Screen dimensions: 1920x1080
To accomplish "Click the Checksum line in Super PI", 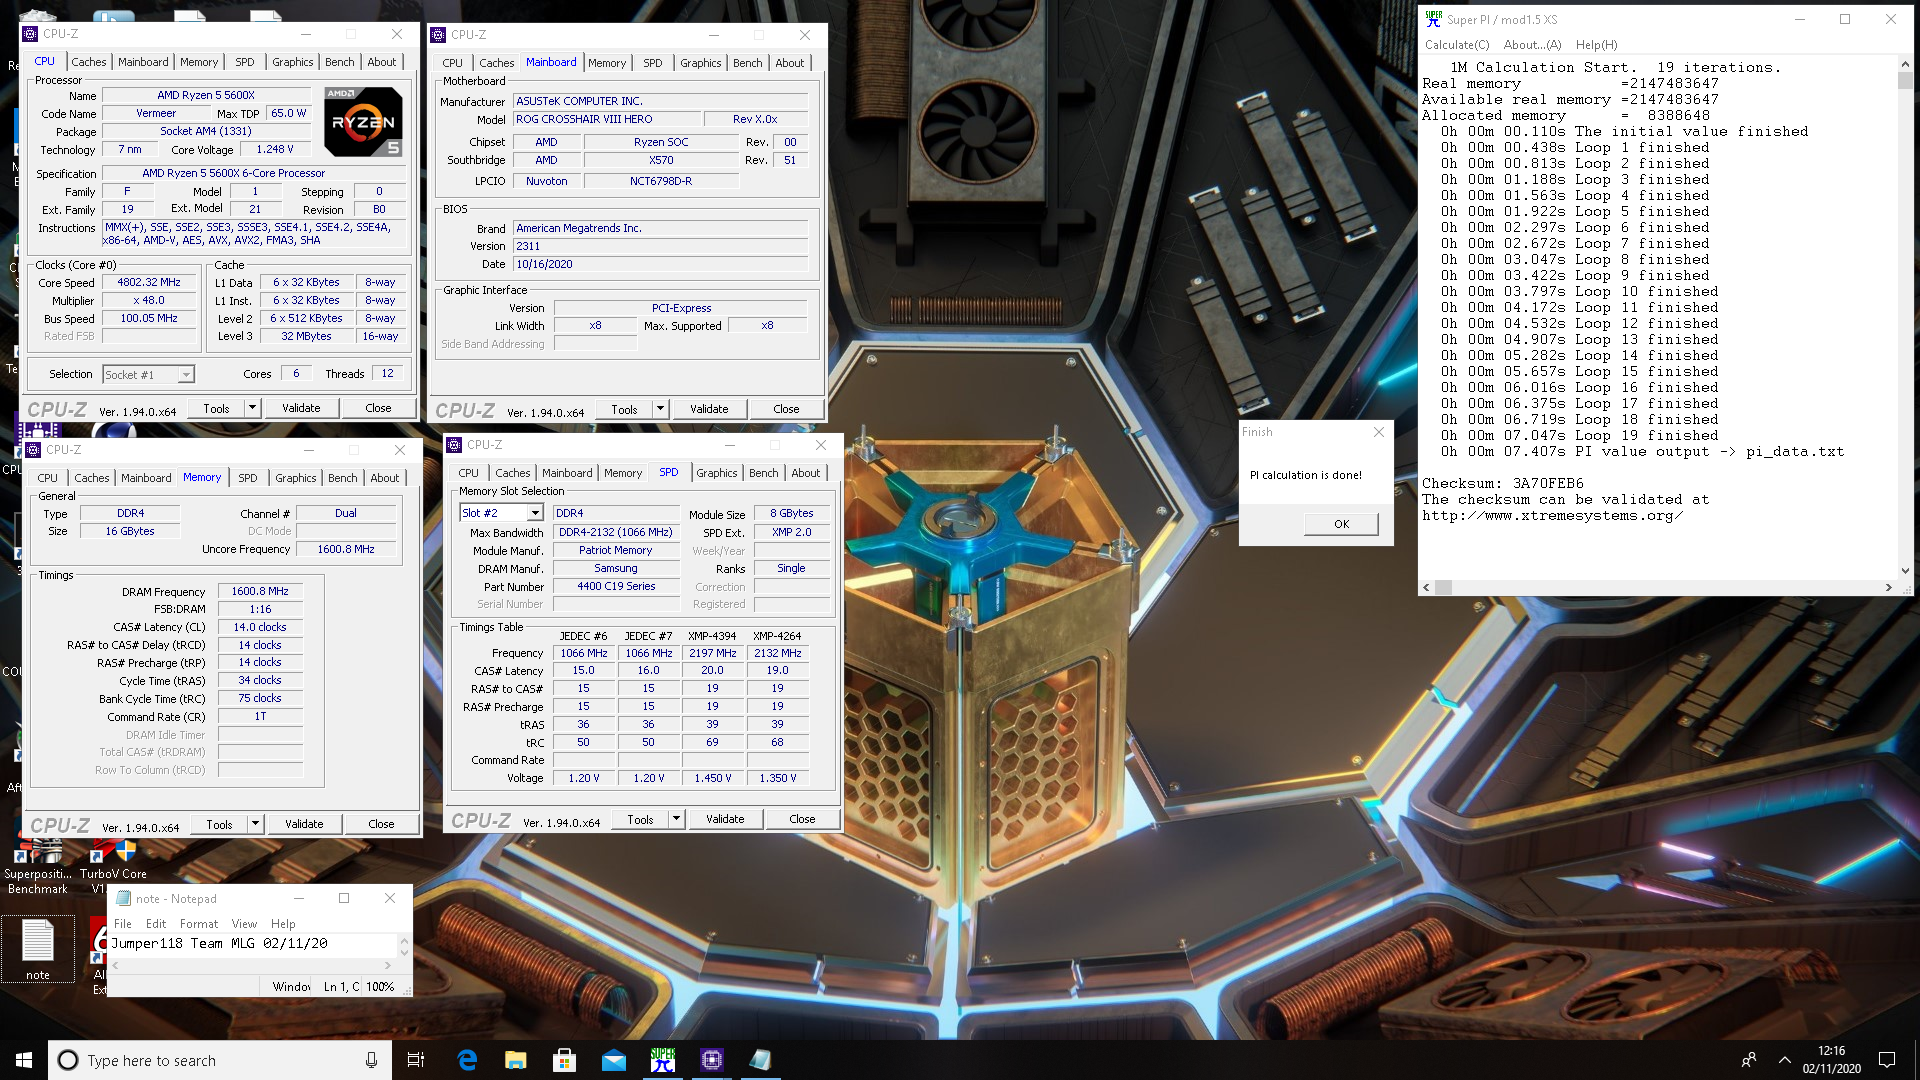I will click(x=1503, y=483).
